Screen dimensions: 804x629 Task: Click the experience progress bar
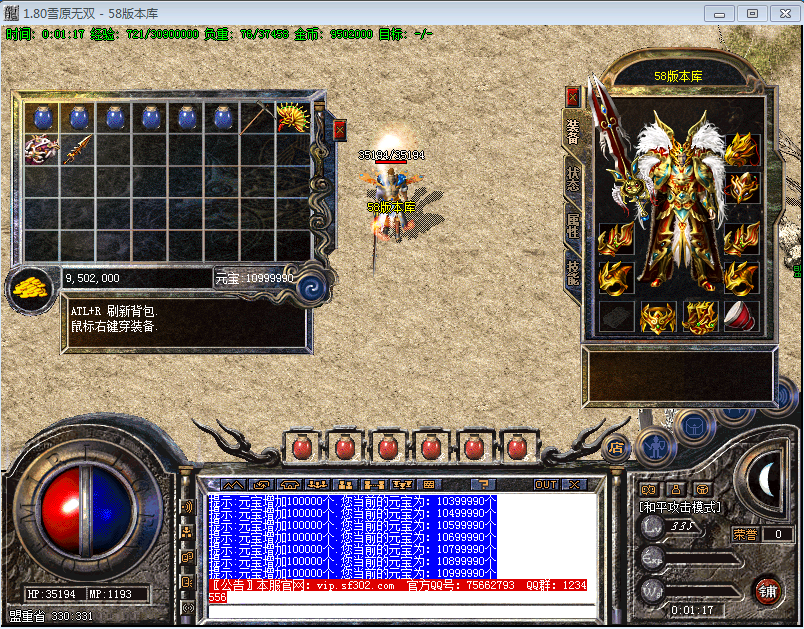point(705,560)
